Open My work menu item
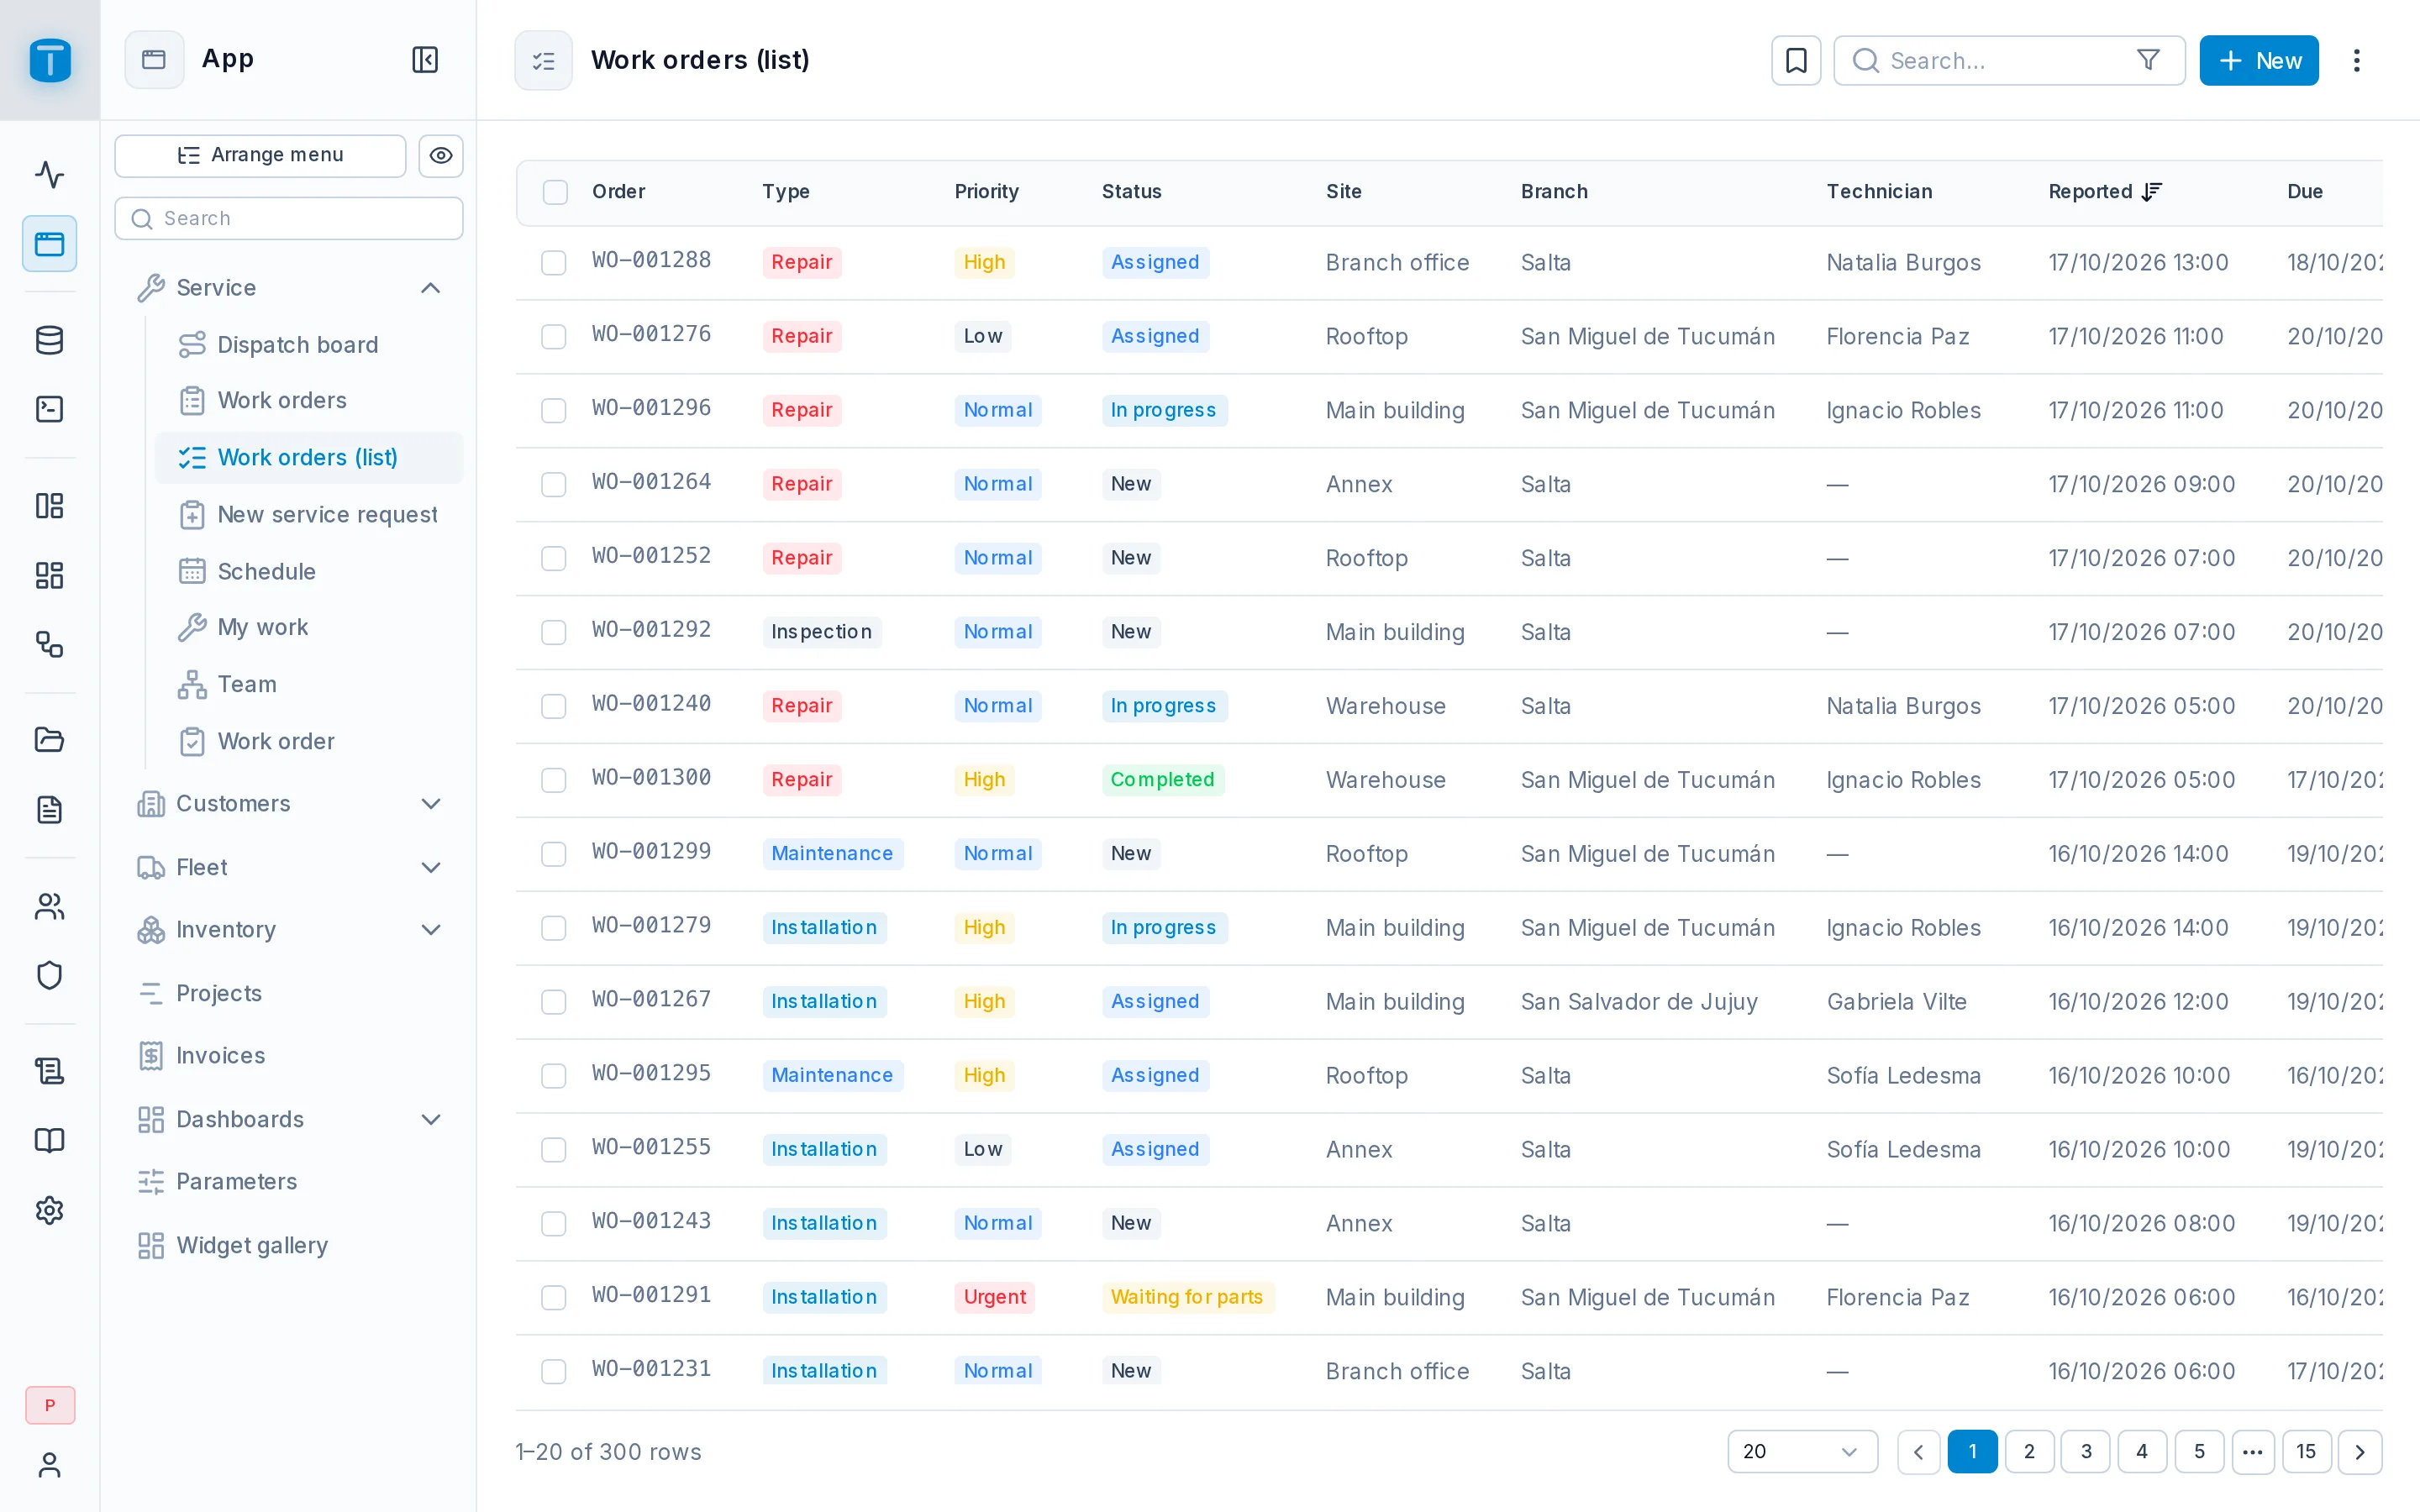Image resolution: width=2420 pixels, height=1512 pixels. [309, 627]
